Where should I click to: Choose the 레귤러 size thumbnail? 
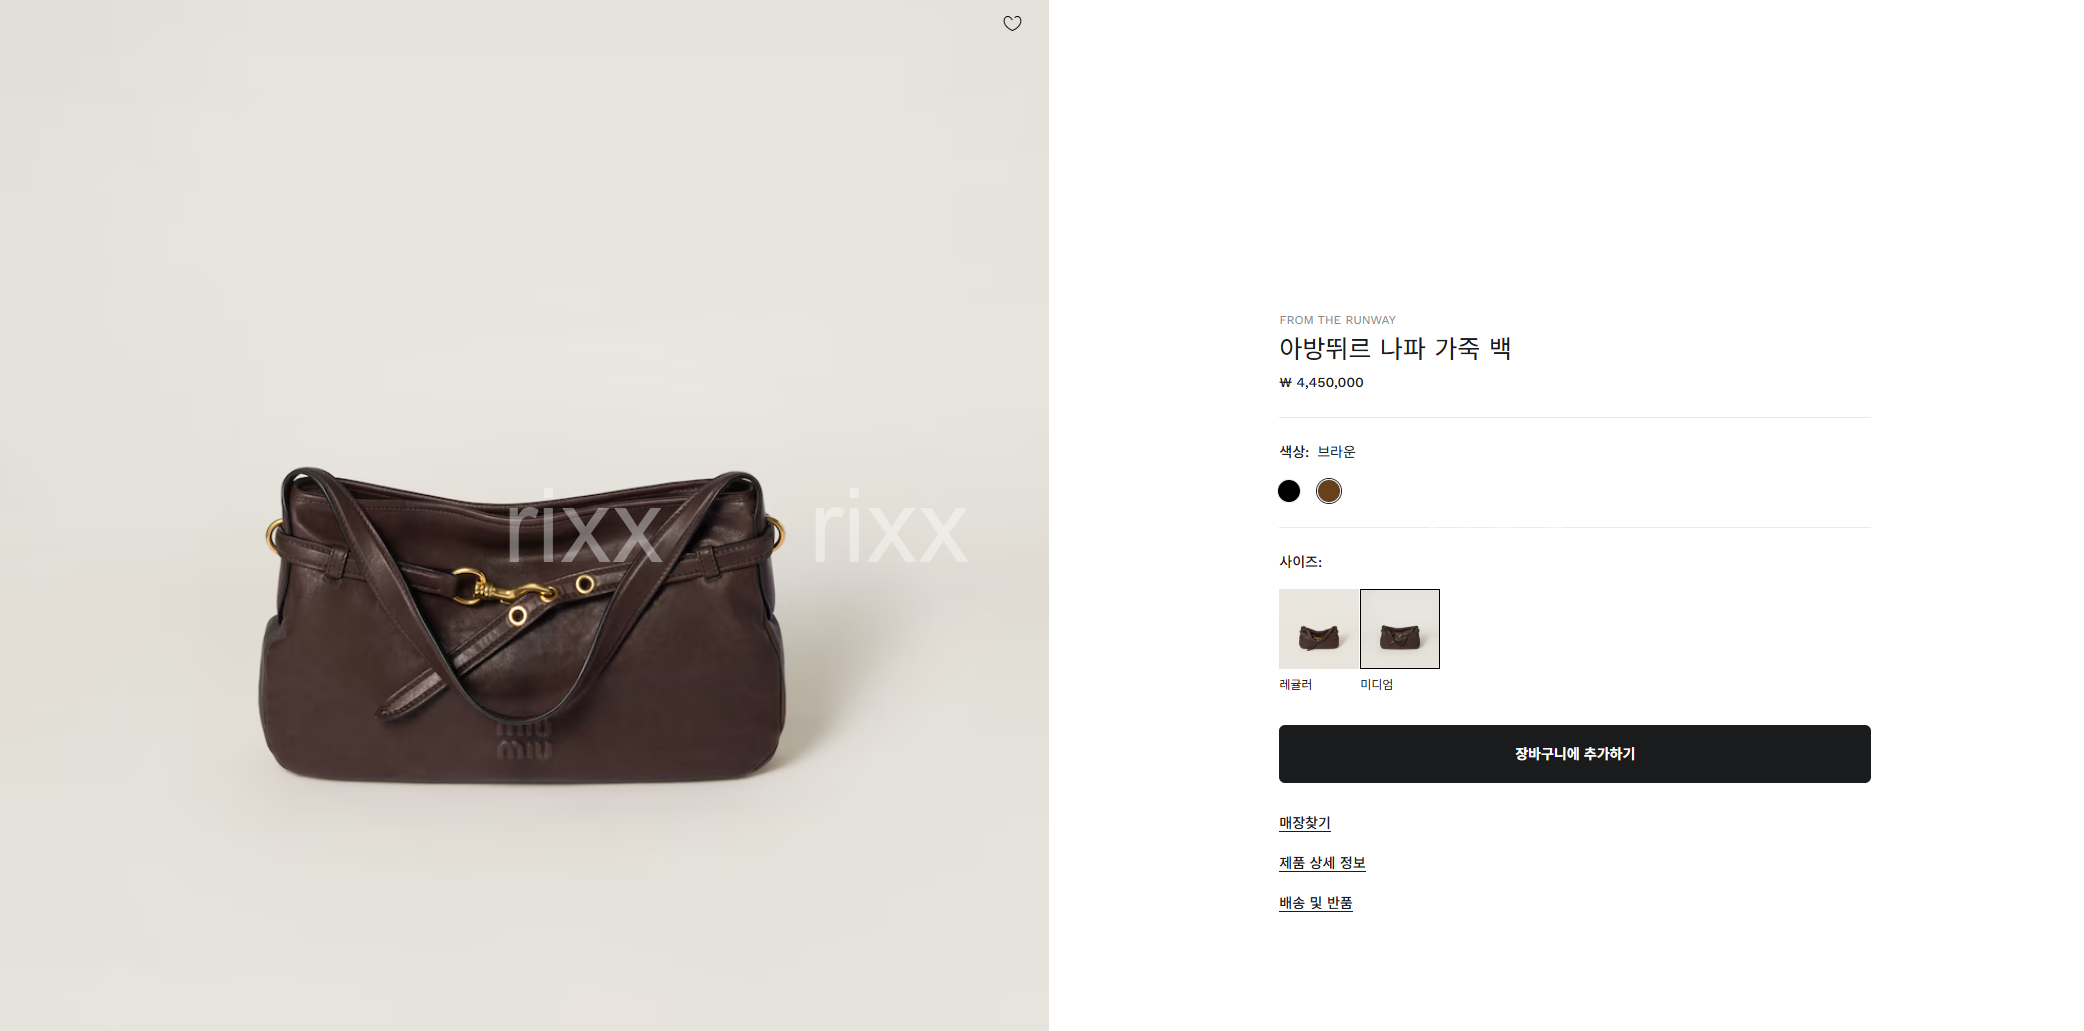click(x=1319, y=629)
